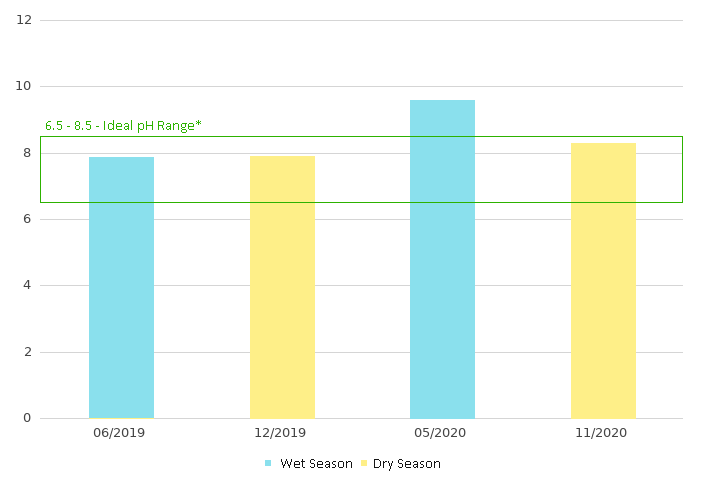This screenshot has height=498, width=702.
Task: Click the 11/2020 x-axis label
Action: coord(603,433)
